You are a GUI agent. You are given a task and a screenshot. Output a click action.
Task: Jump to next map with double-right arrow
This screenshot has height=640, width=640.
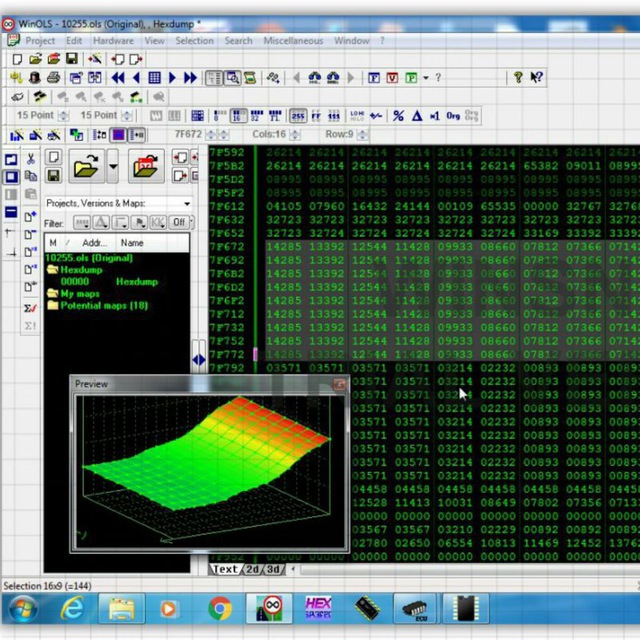point(190,78)
